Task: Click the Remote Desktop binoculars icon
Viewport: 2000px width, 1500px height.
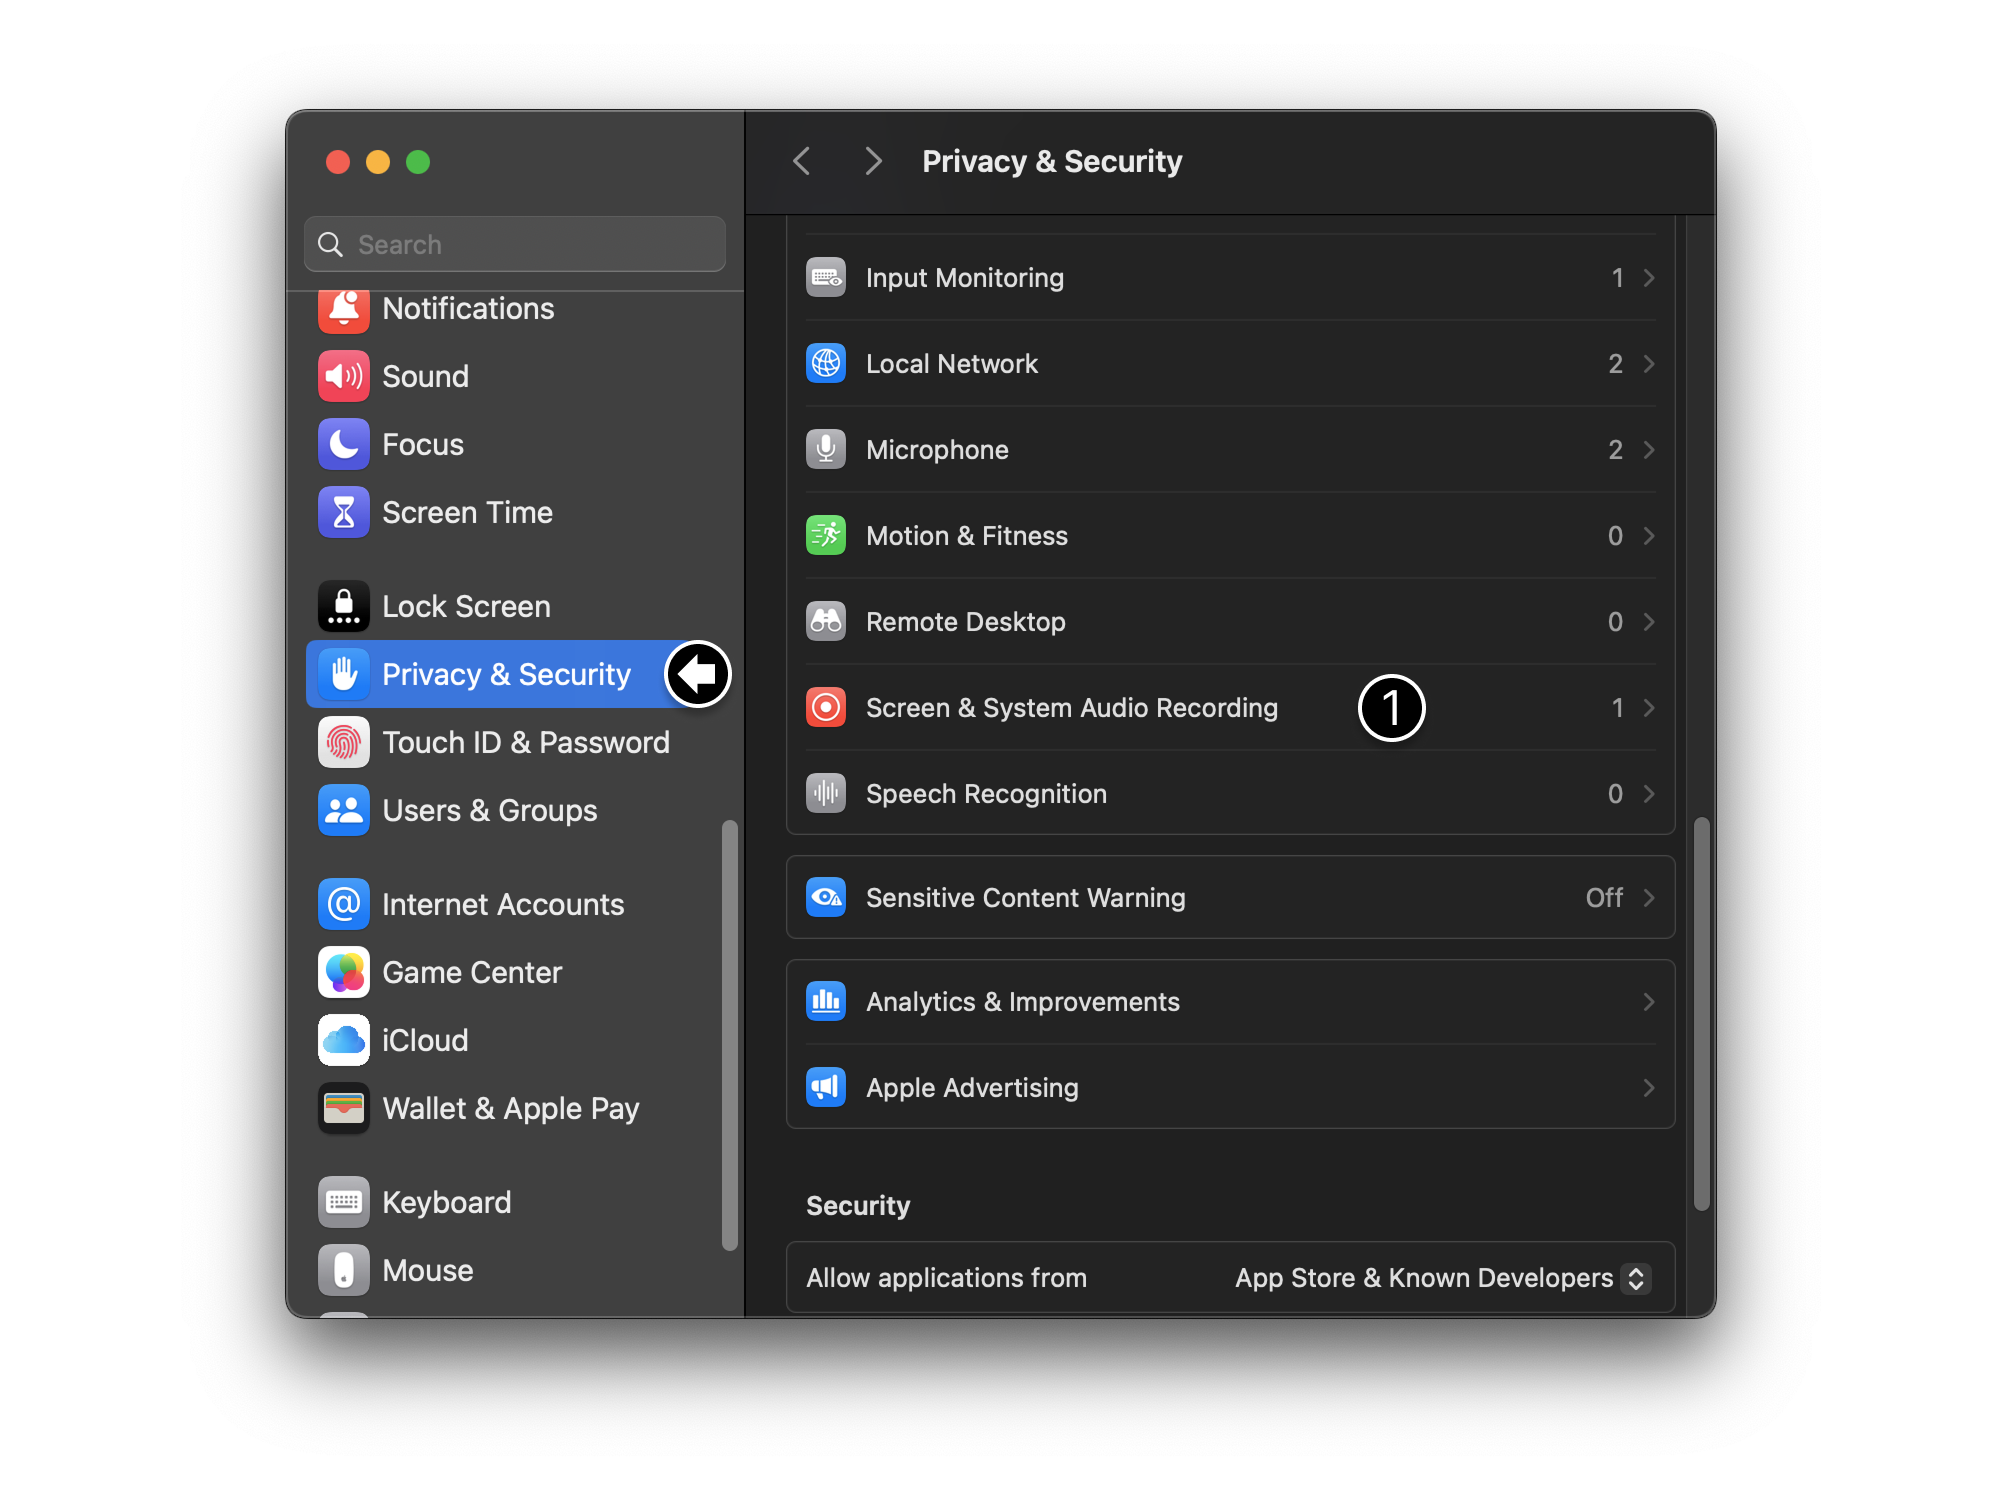Action: (826, 621)
